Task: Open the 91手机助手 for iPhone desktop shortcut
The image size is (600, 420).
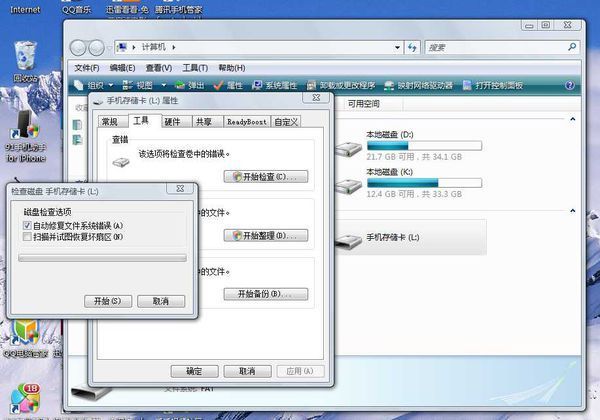Action: (x=24, y=125)
